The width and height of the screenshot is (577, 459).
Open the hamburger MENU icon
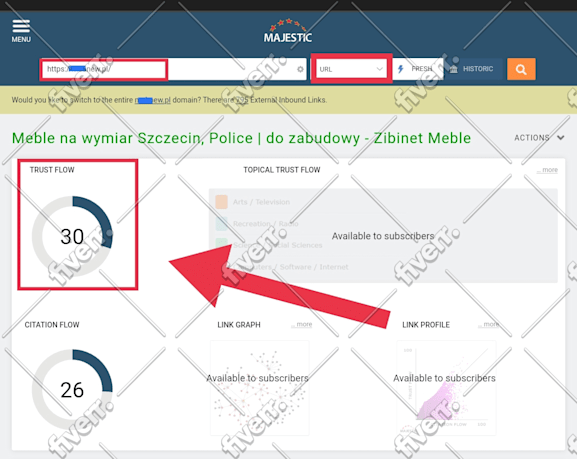(21, 31)
